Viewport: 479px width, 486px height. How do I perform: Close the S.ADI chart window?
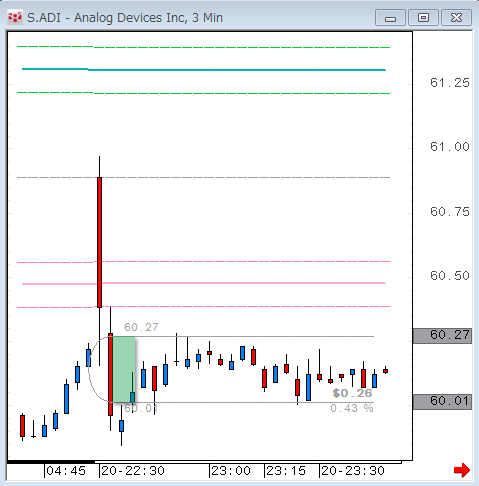click(x=456, y=18)
